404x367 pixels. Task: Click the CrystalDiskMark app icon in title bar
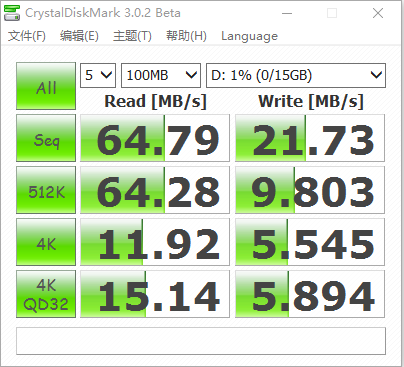pos(12,13)
